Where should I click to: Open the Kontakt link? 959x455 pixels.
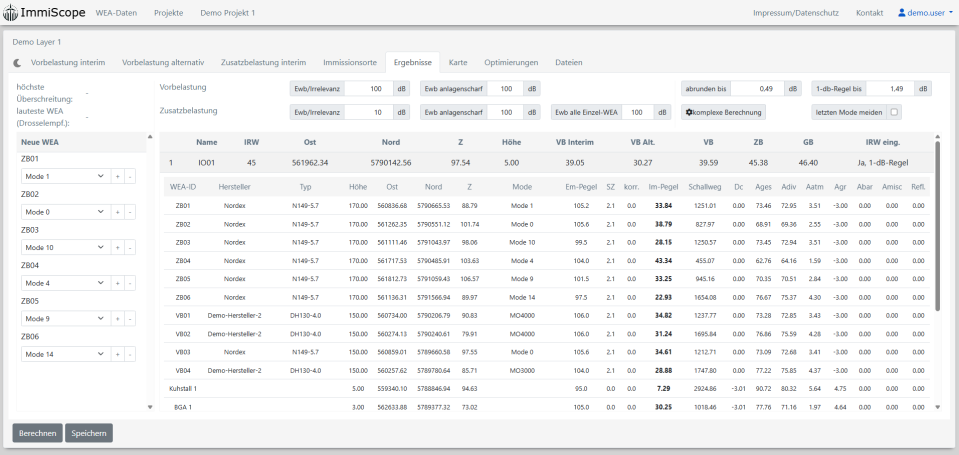point(869,13)
